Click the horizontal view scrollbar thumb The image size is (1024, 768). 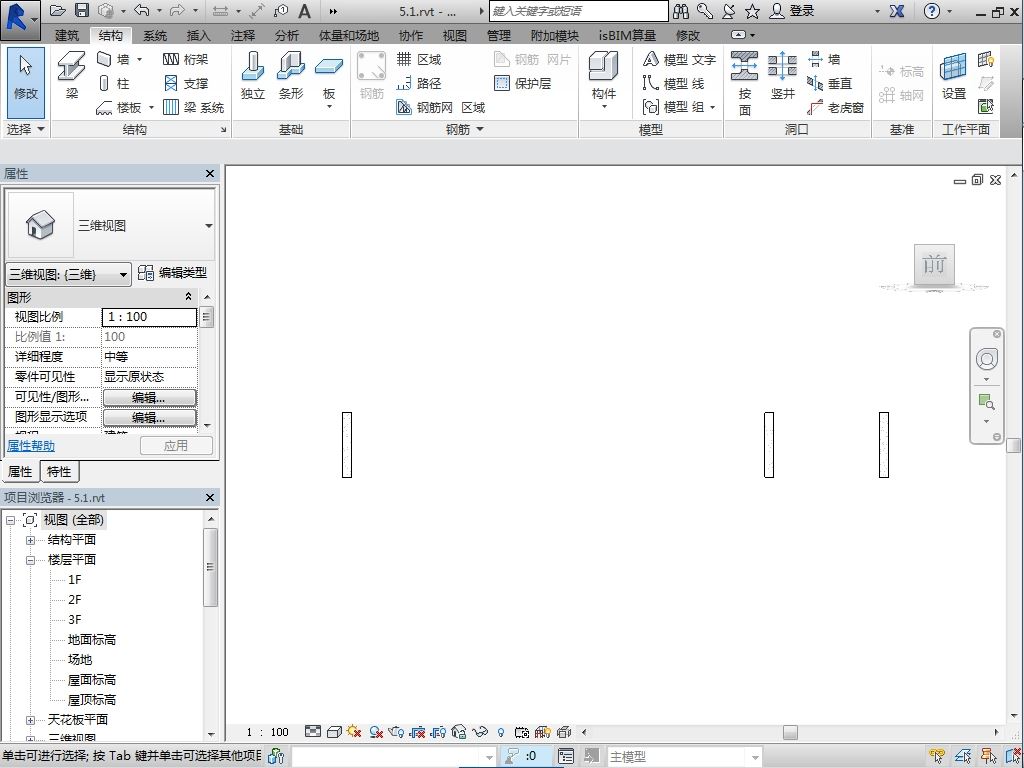click(x=790, y=732)
